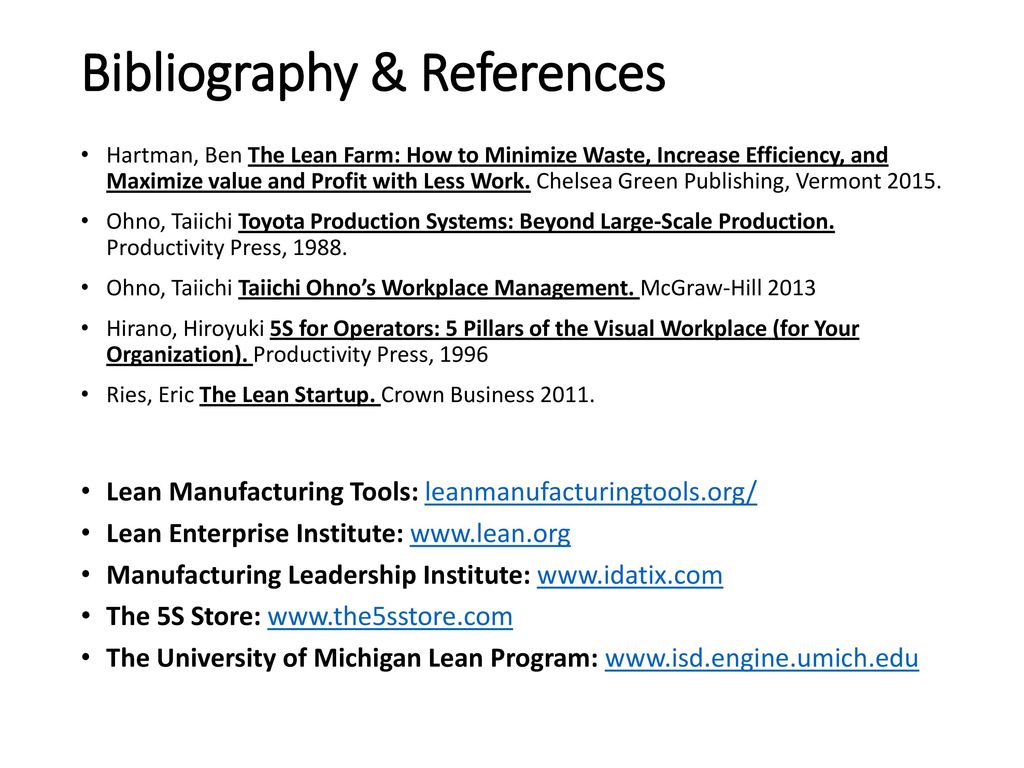Click 'The University of Michigan Lean Program:' label
The height and width of the screenshot is (768, 1024).
tap(352, 658)
